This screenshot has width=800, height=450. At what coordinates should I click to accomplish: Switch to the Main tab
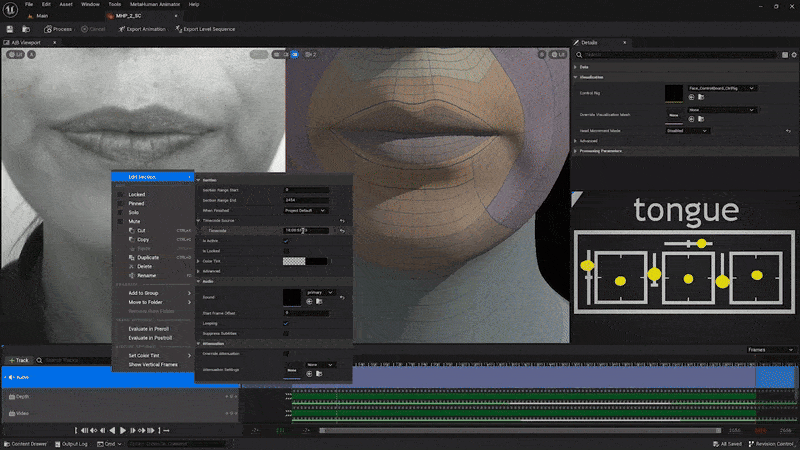38,16
